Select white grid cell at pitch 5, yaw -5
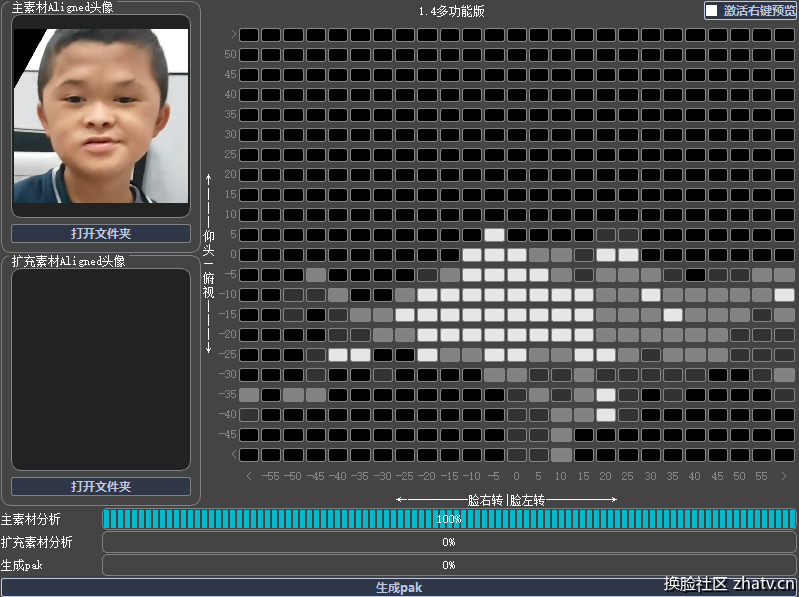Screen dimensions: 799x597 point(494,235)
